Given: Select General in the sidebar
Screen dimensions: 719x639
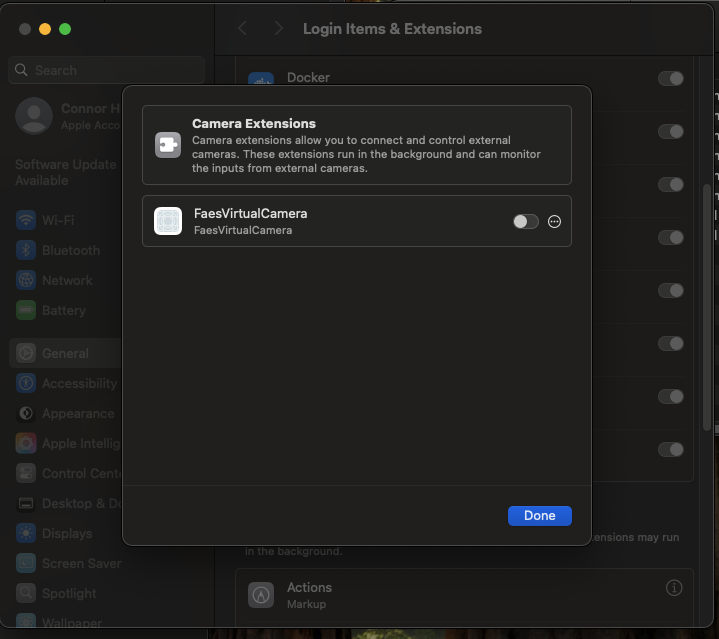Looking at the screenshot, I should 65,353.
